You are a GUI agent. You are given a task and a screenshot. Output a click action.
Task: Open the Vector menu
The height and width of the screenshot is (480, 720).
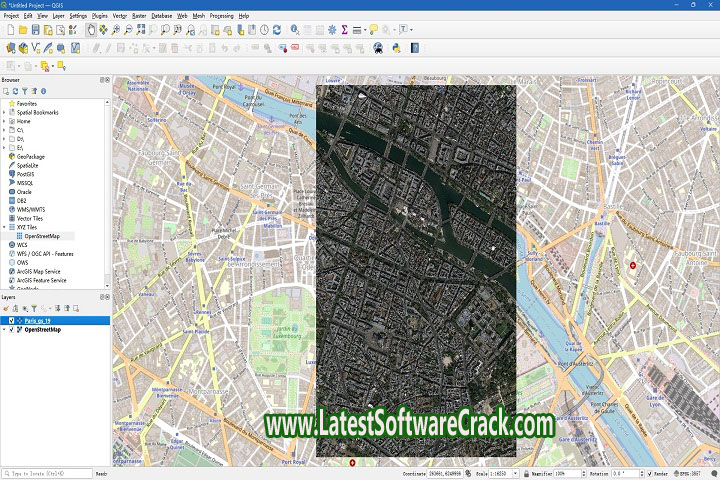119,16
